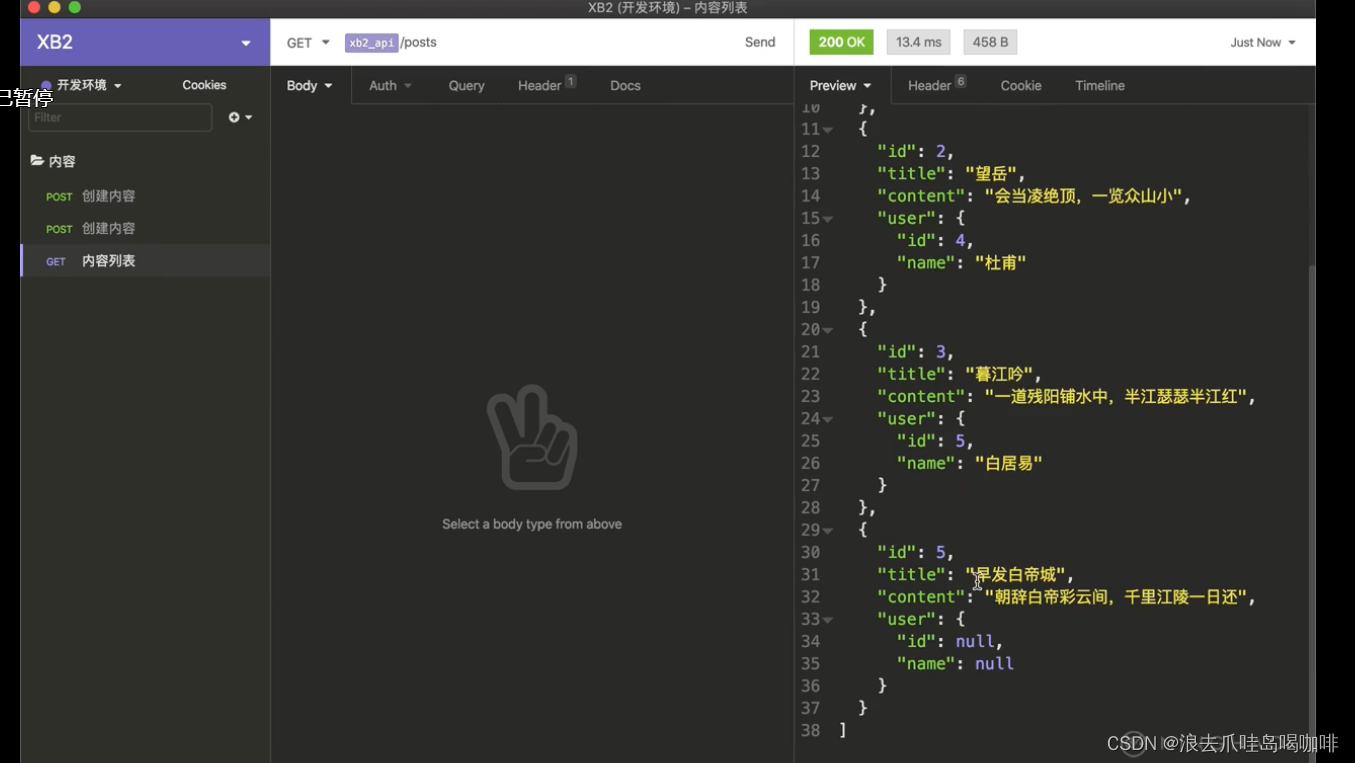This screenshot has width=1355, height=763.
Task: Click the name value "白居易"
Action: coord(1008,463)
